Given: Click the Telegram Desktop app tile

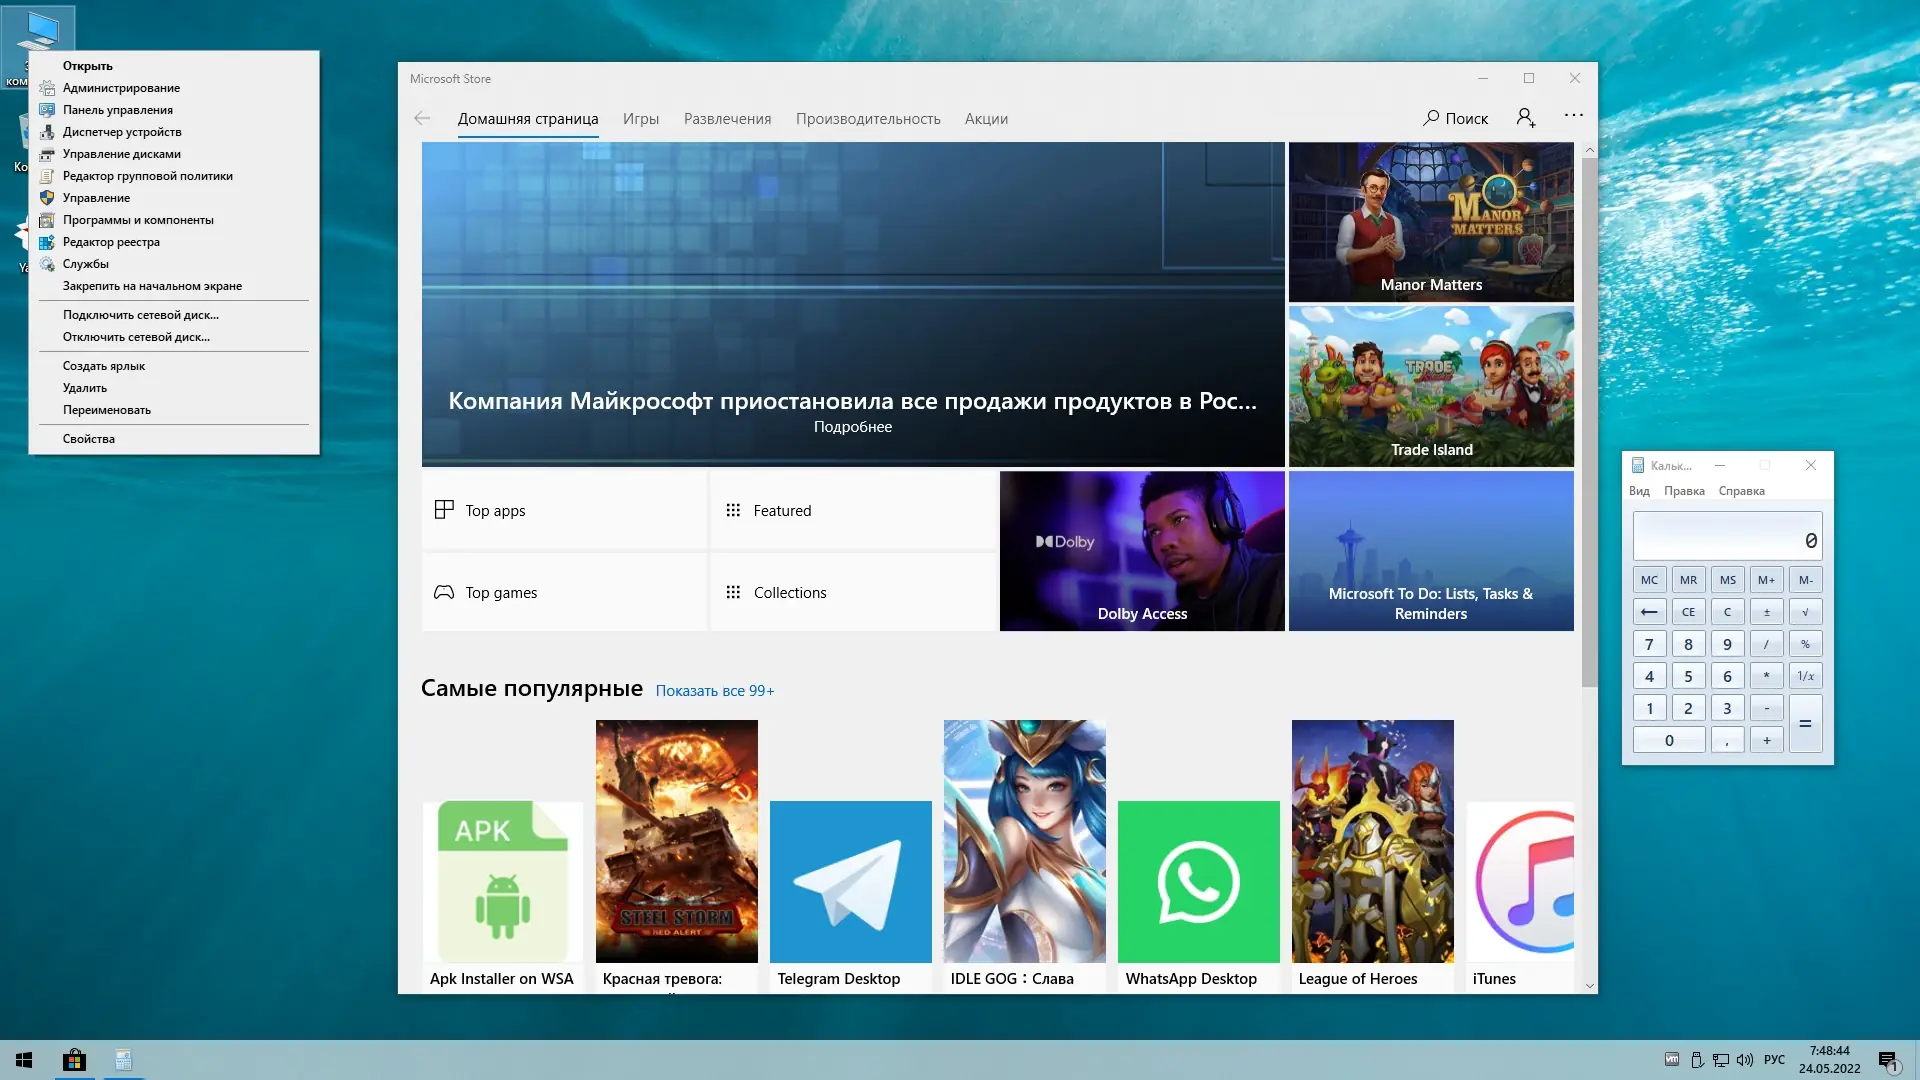Looking at the screenshot, I should click(x=850, y=882).
